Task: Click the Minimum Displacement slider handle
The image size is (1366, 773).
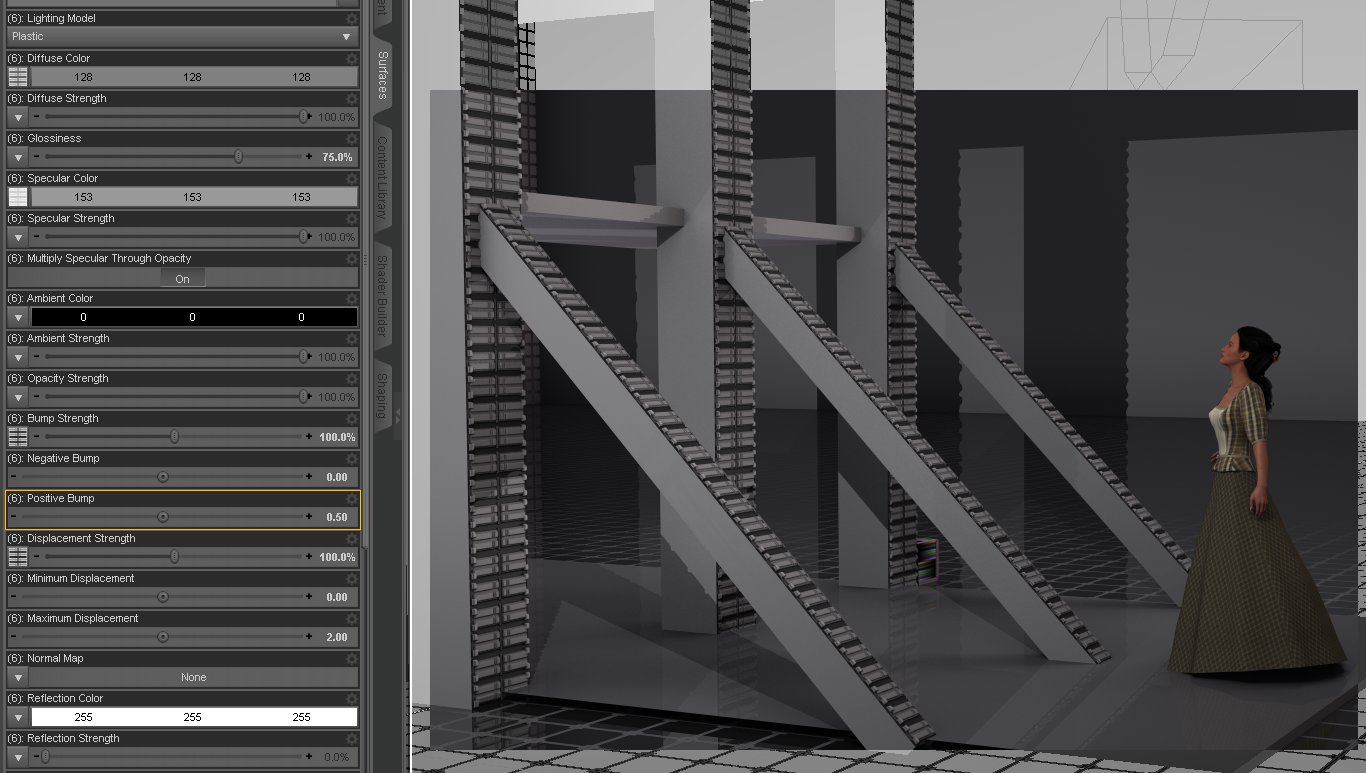Action: coord(163,597)
